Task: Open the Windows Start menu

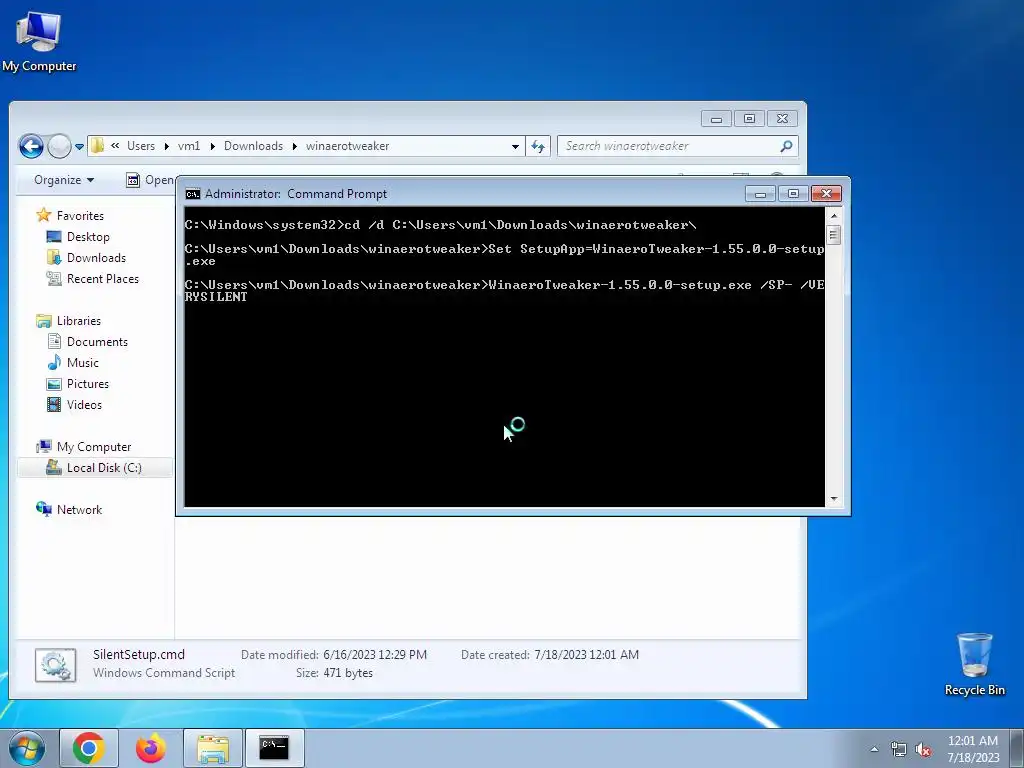Action: point(27,748)
